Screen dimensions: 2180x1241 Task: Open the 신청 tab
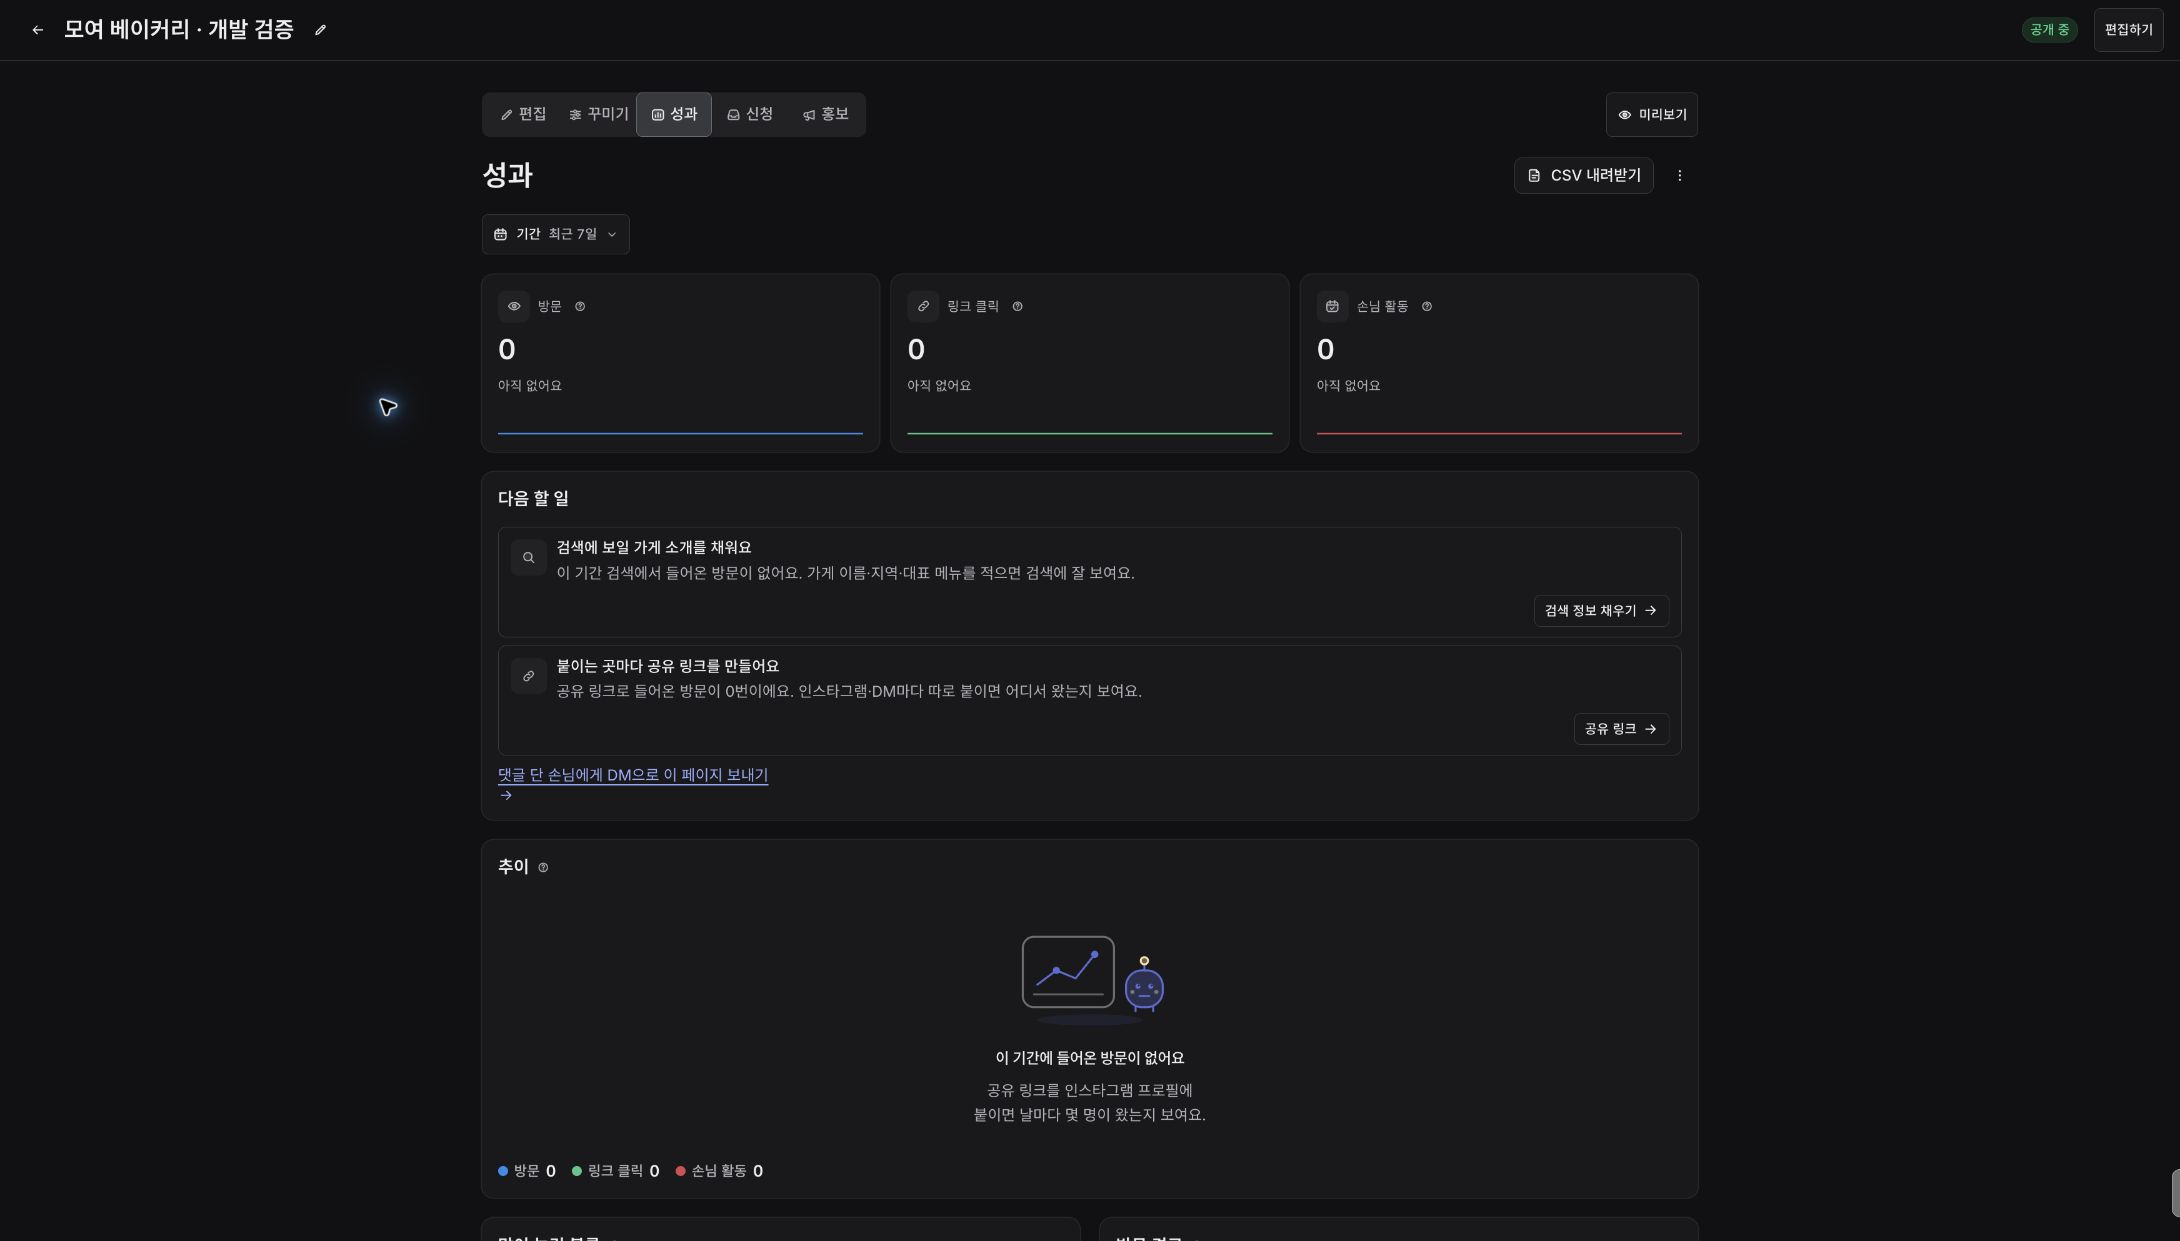pyautogui.click(x=750, y=115)
